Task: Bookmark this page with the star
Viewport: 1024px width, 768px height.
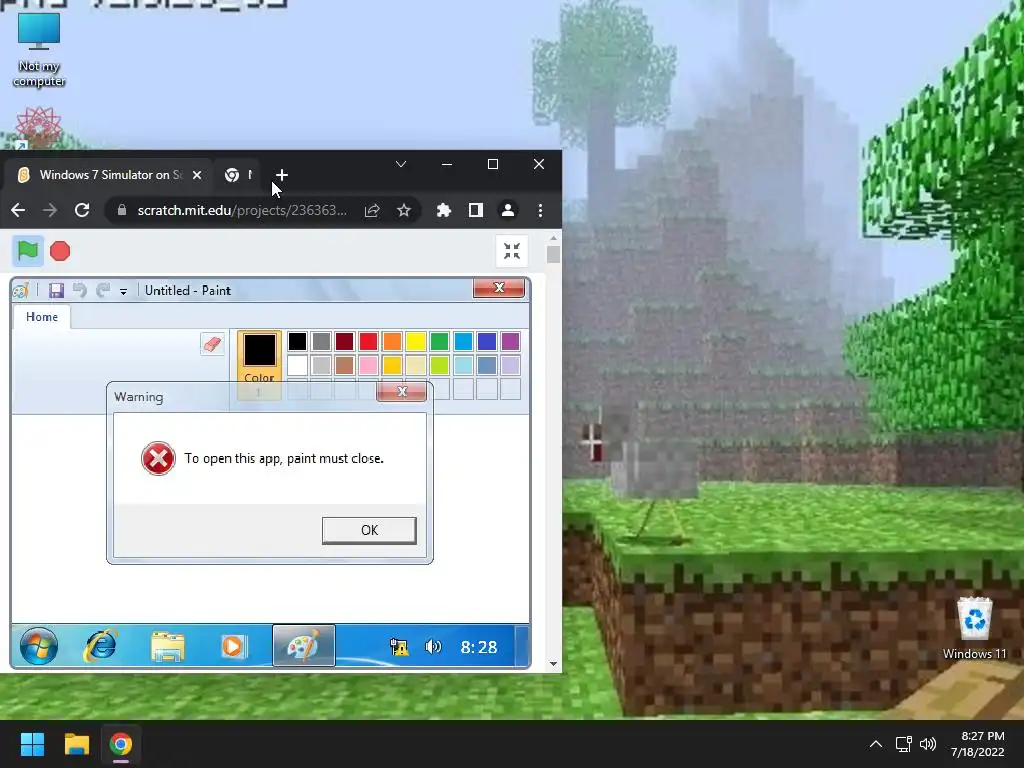Action: click(404, 210)
